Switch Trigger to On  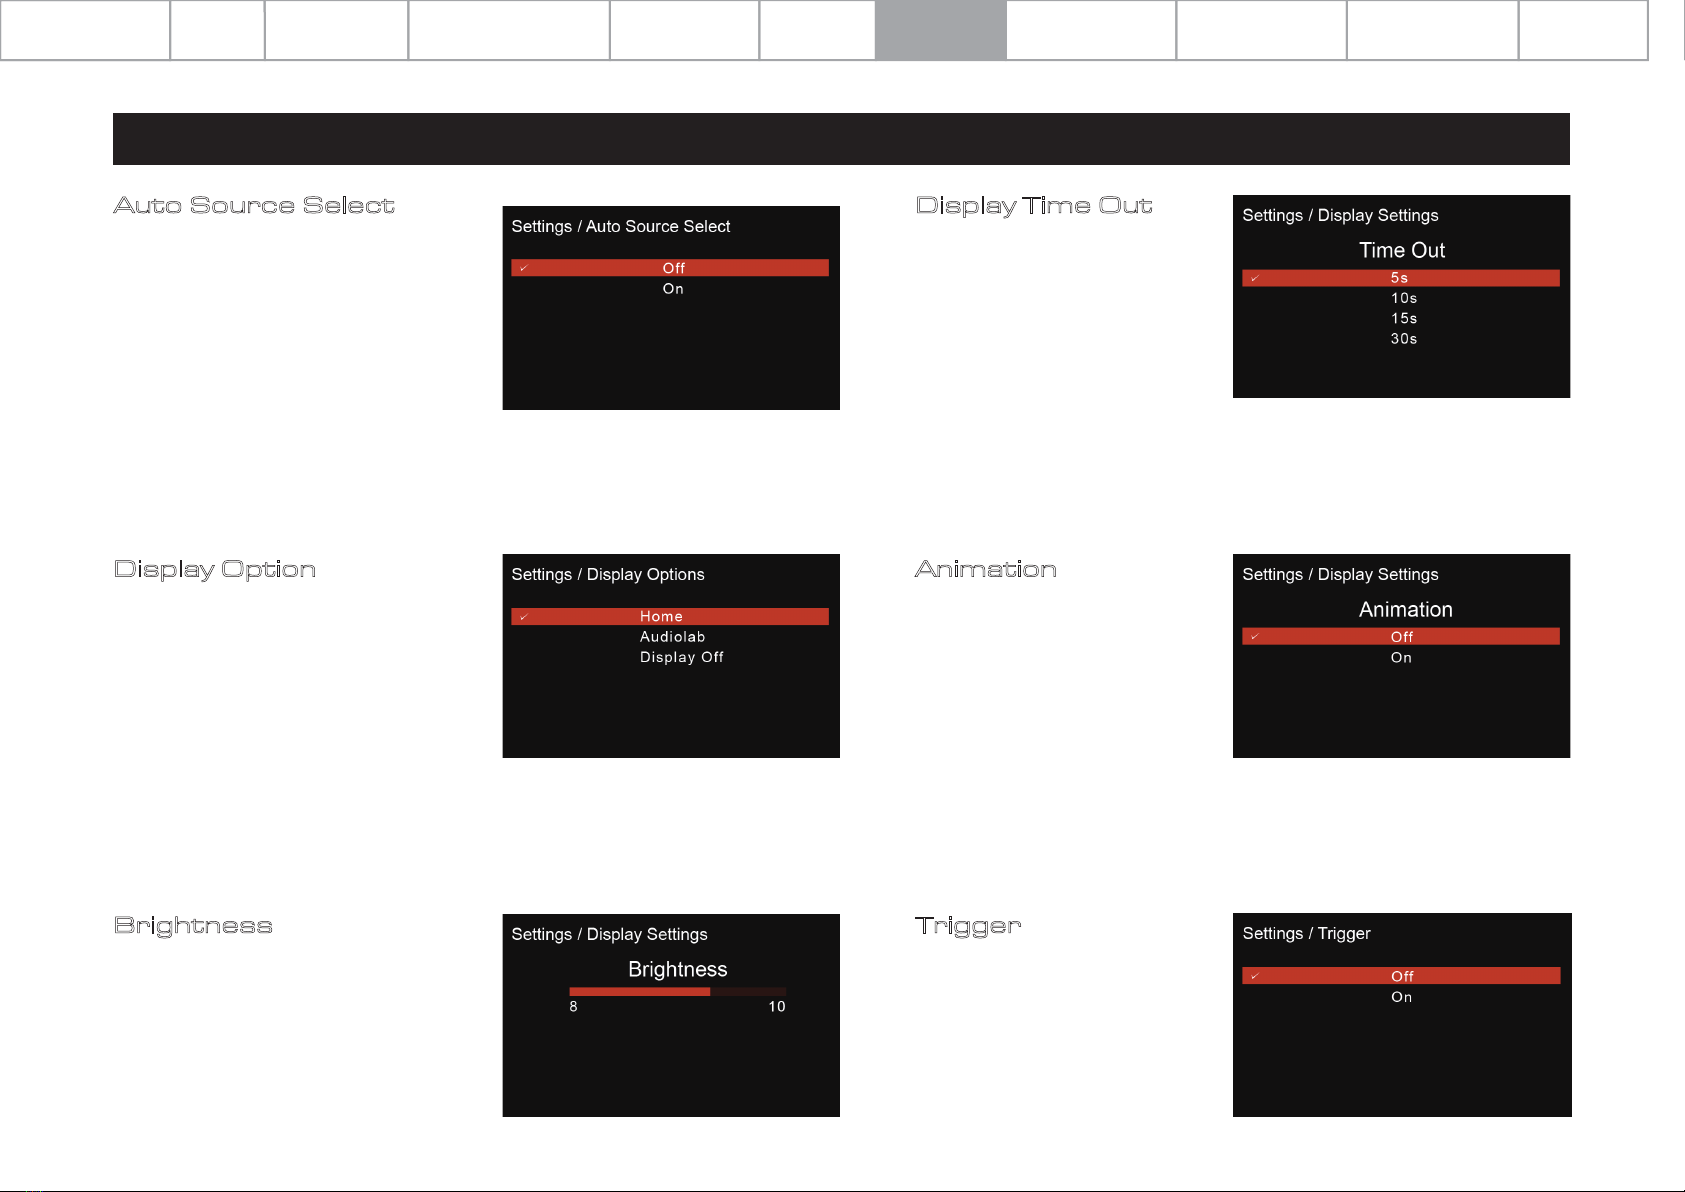(1401, 997)
